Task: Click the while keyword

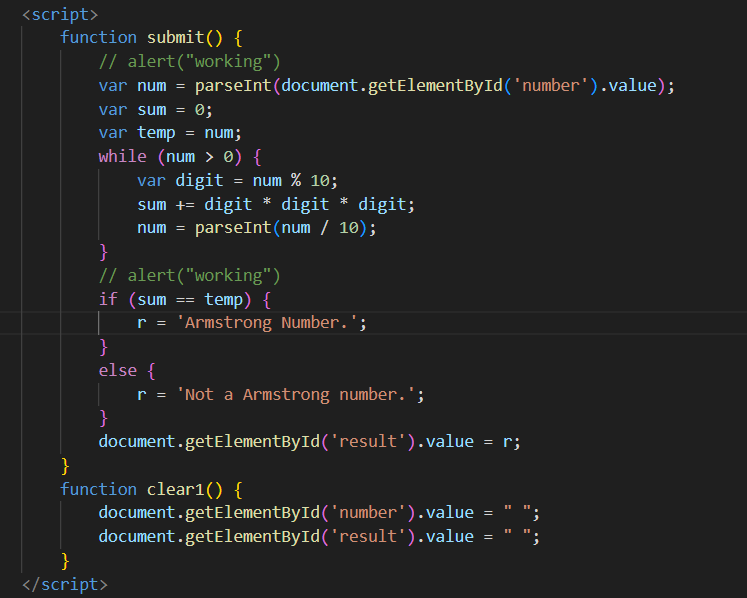Action: (x=121, y=157)
